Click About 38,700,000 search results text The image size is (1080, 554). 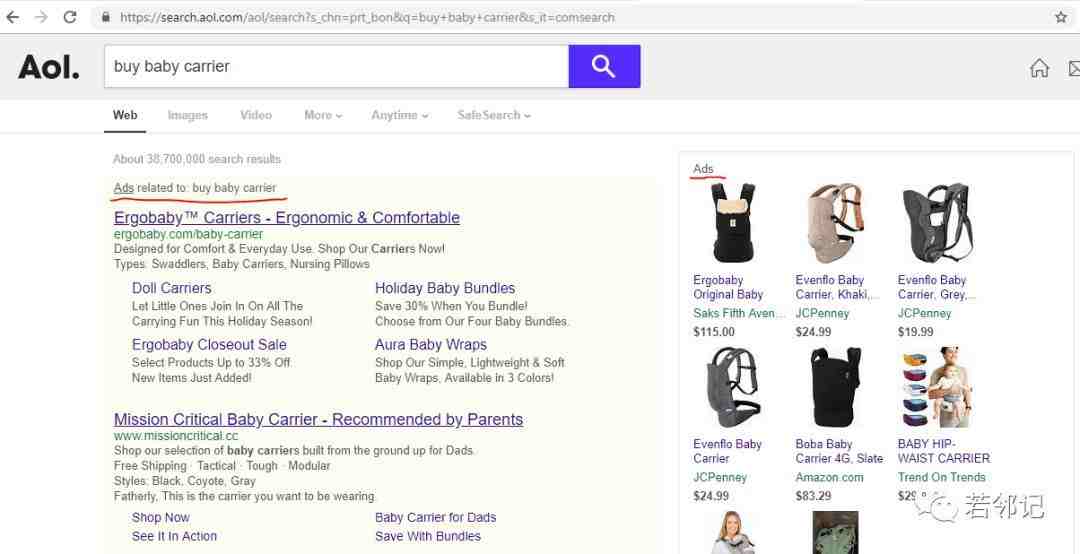pos(197,159)
